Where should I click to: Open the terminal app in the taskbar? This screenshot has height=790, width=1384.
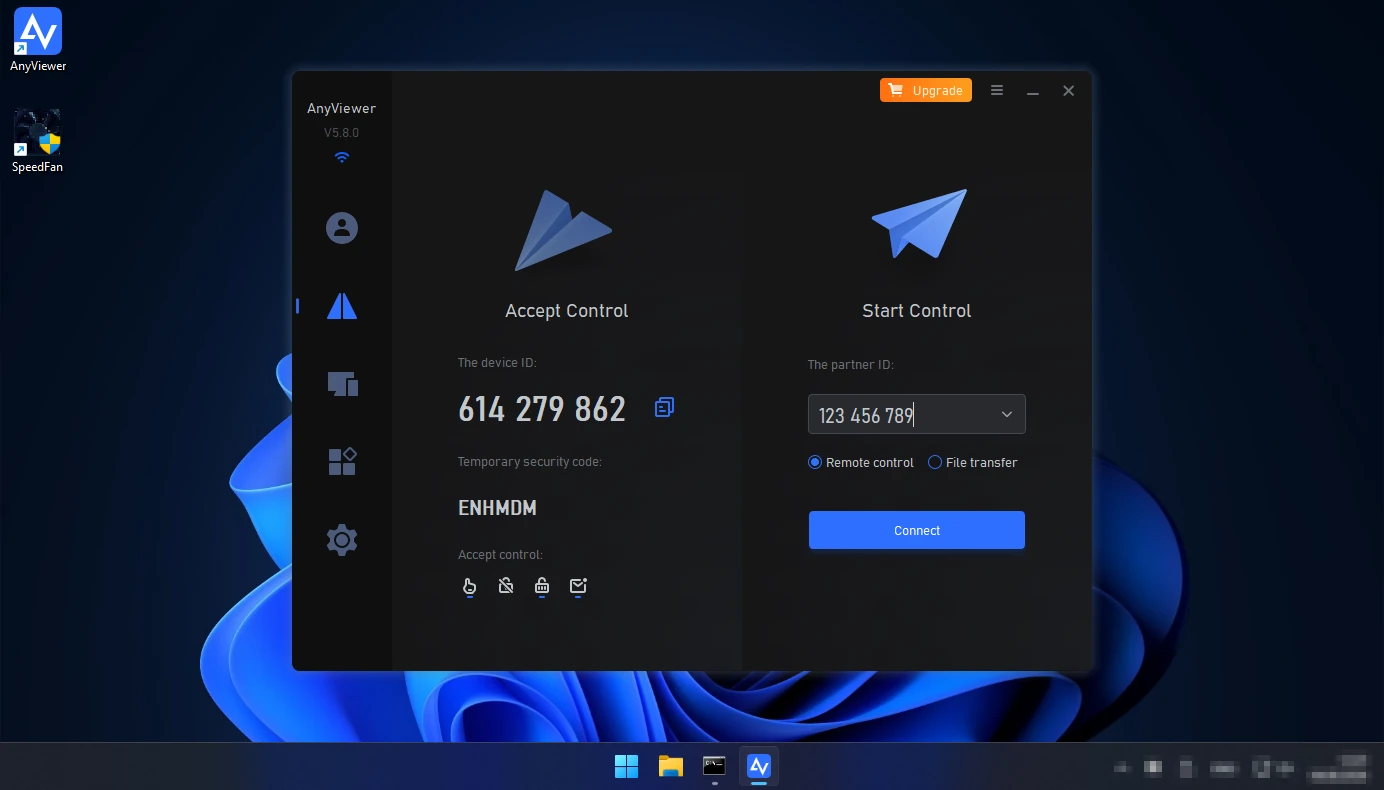click(x=714, y=767)
